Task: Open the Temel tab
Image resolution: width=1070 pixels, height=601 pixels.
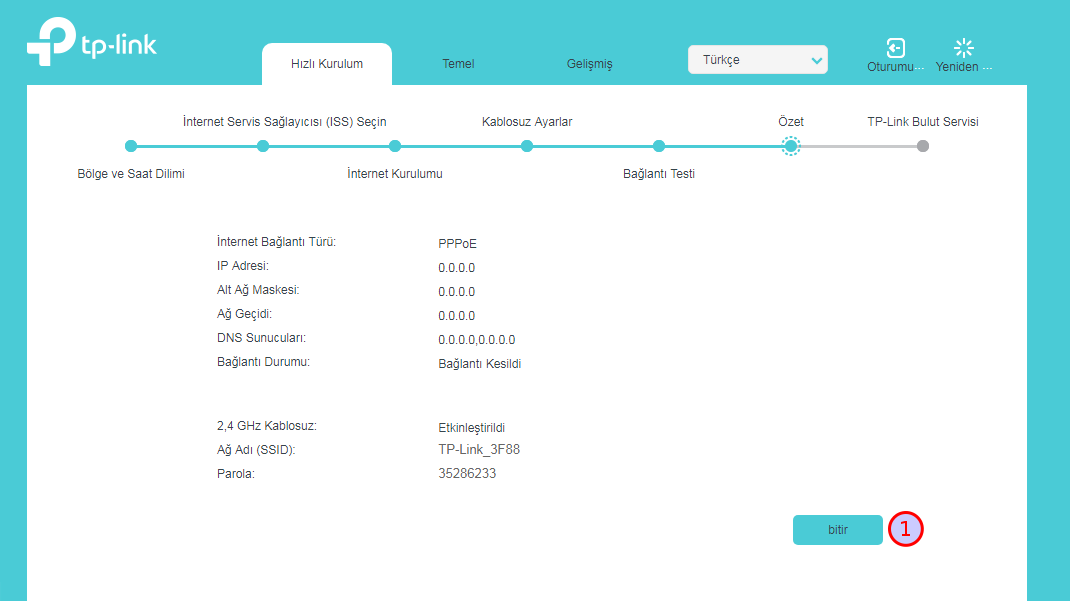Action: coord(458,64)
